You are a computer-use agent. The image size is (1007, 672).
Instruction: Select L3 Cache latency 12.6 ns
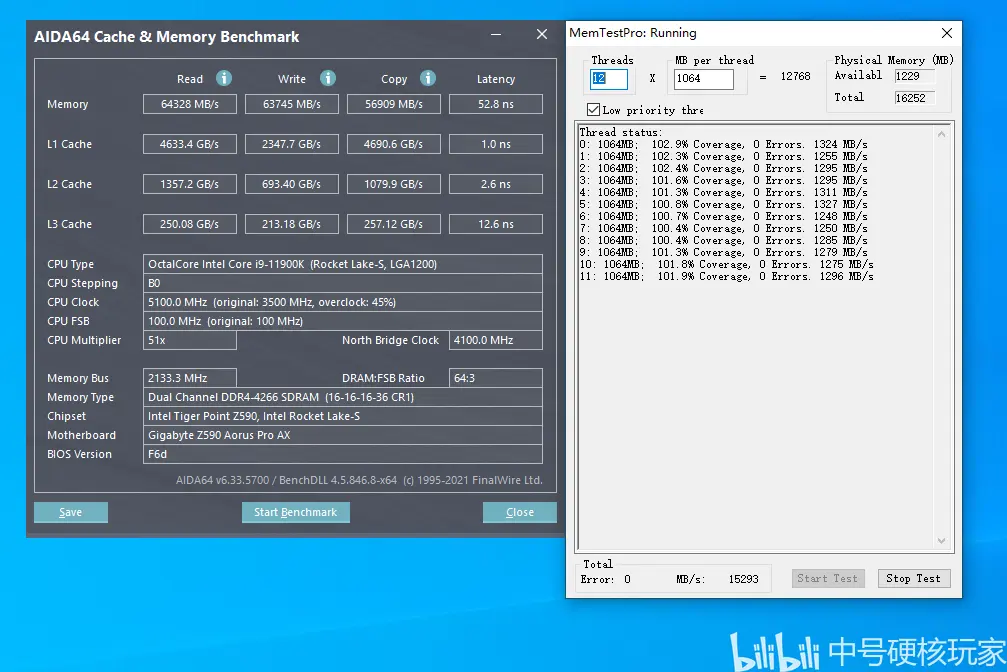(496, 224)
